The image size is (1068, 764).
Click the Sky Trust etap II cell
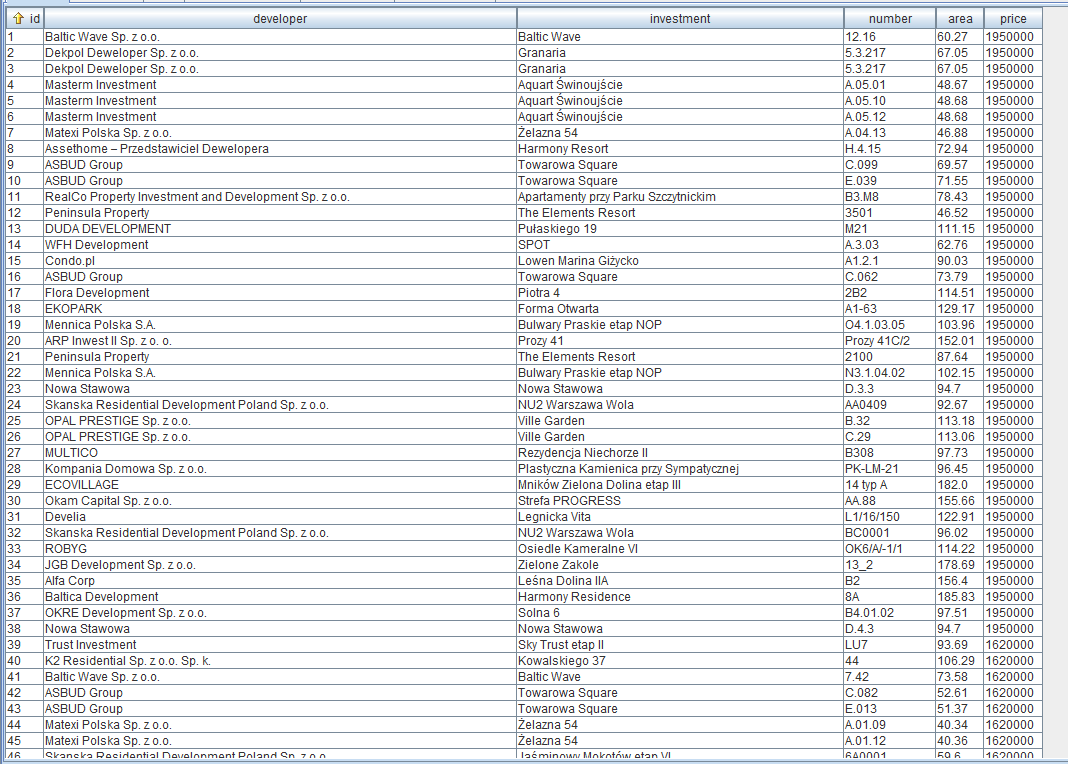(560, 645)
